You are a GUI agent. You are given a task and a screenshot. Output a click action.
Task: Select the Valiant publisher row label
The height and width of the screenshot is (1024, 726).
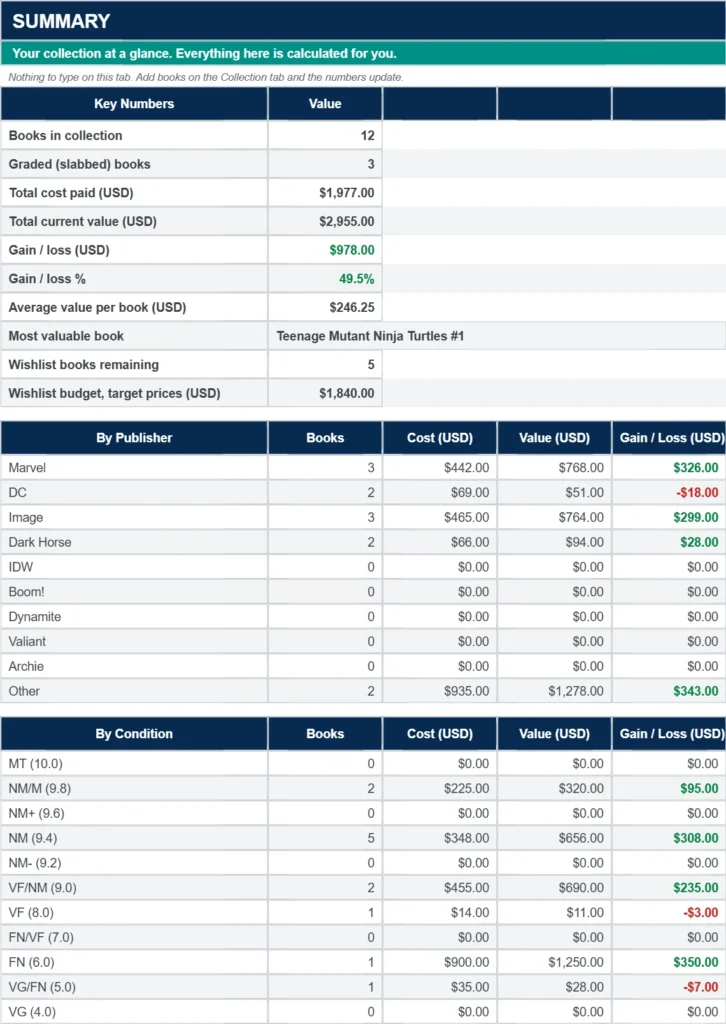point(27,641)
